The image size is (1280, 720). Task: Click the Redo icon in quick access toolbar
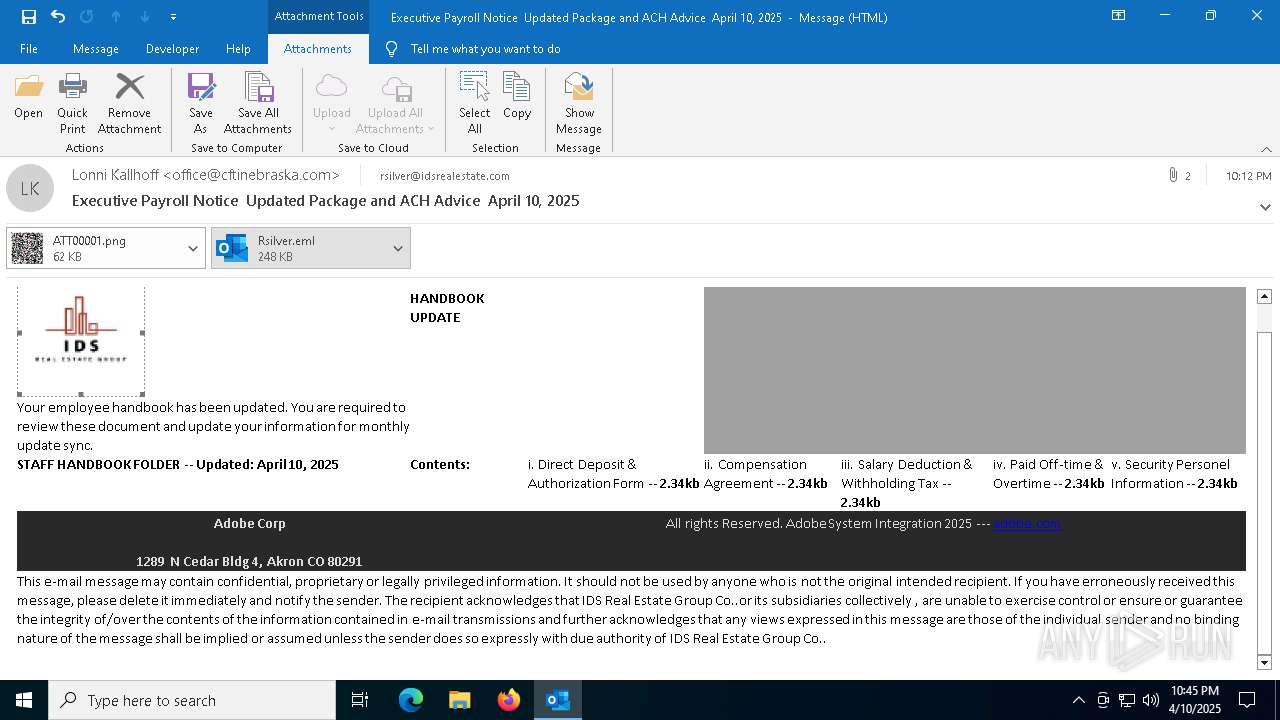pyautogui.click(x=86, y=17)
